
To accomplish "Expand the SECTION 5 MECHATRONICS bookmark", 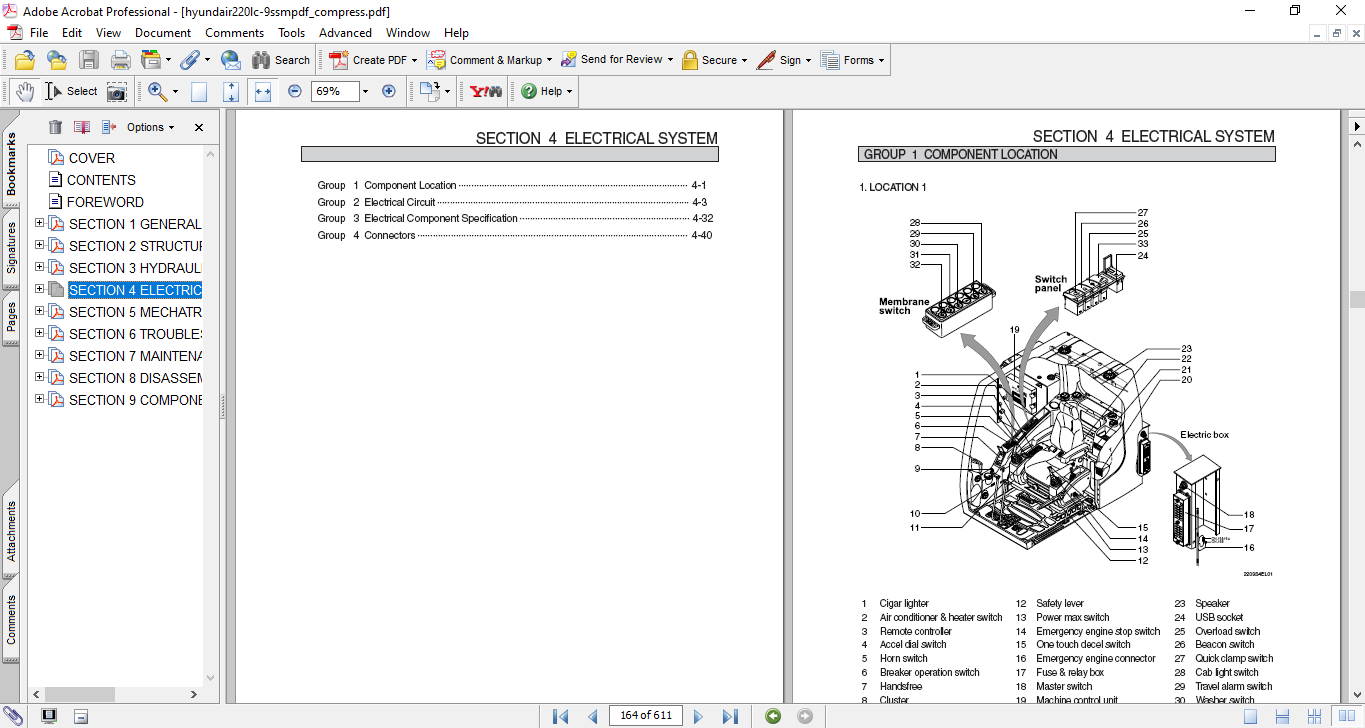I will [x=40, y=312].
